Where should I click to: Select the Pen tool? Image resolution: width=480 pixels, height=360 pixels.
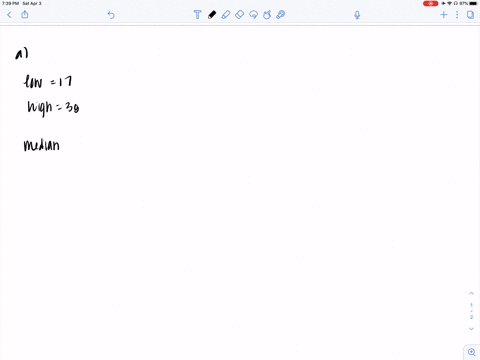[212, 15]
